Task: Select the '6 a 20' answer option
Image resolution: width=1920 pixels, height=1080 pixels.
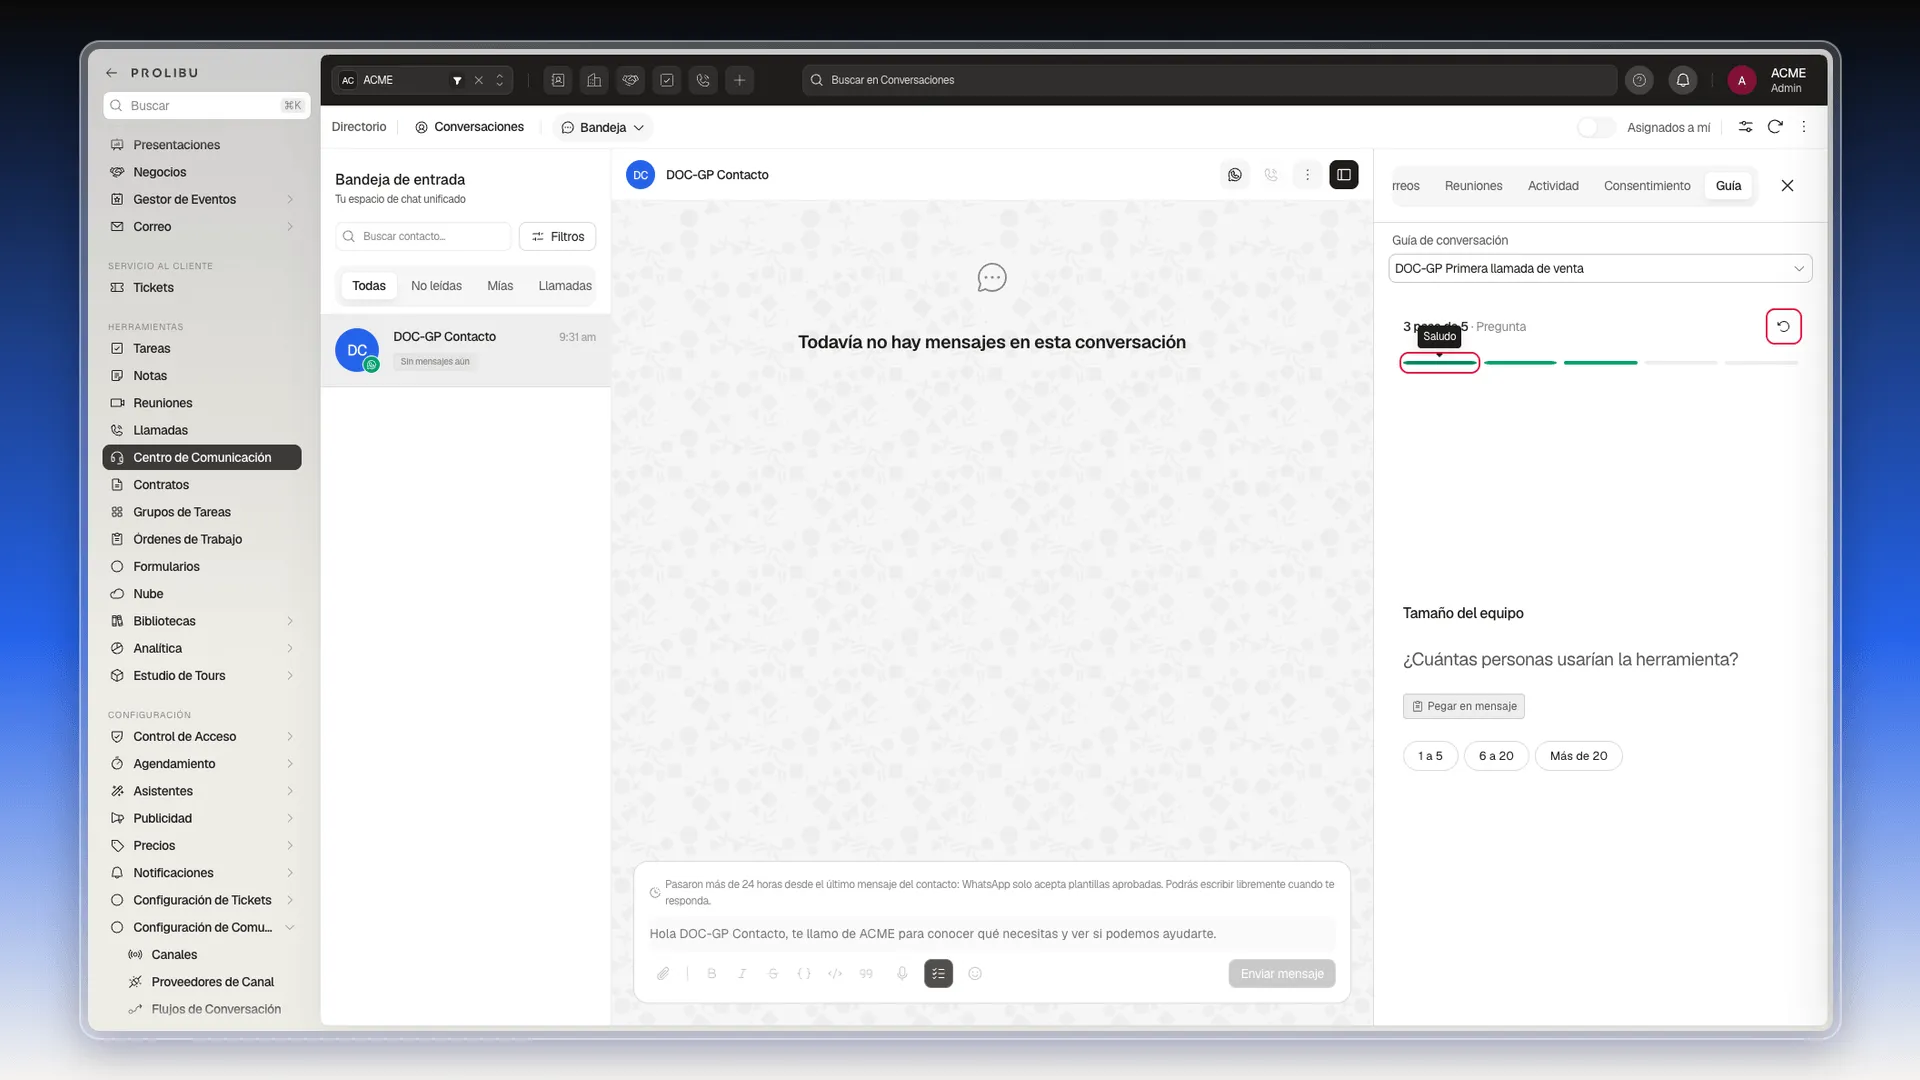Action: point(1496,756)
